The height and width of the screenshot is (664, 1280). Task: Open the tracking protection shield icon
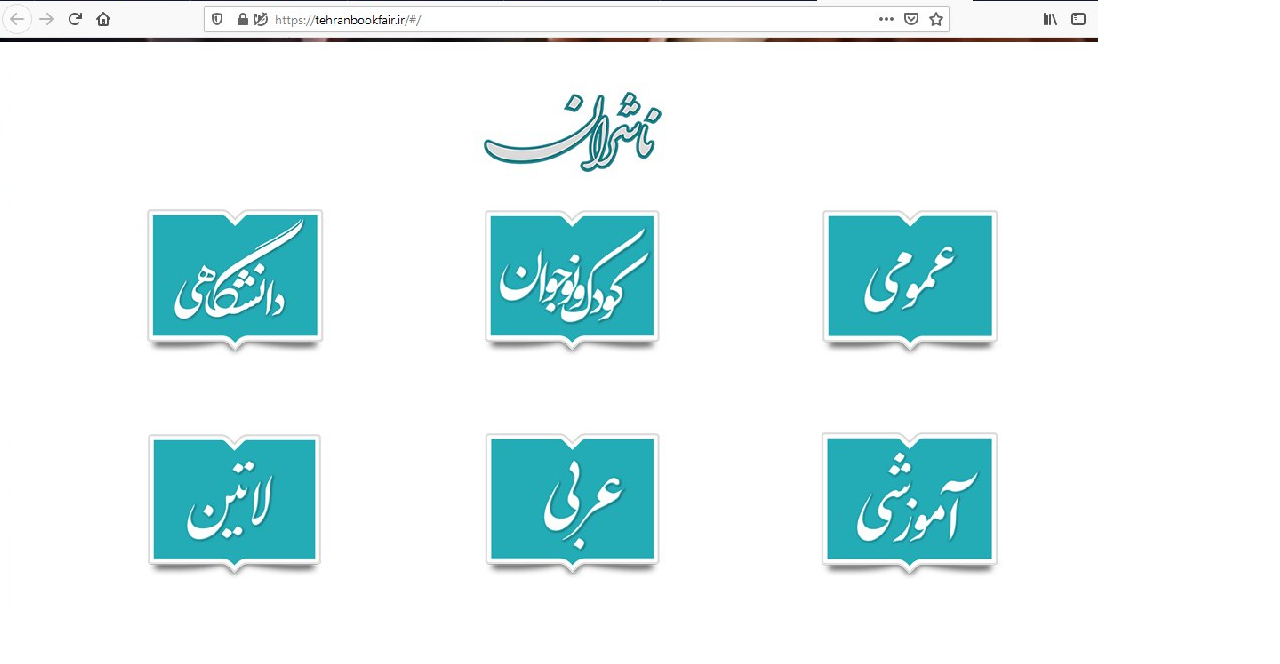[x=219, y=19]
